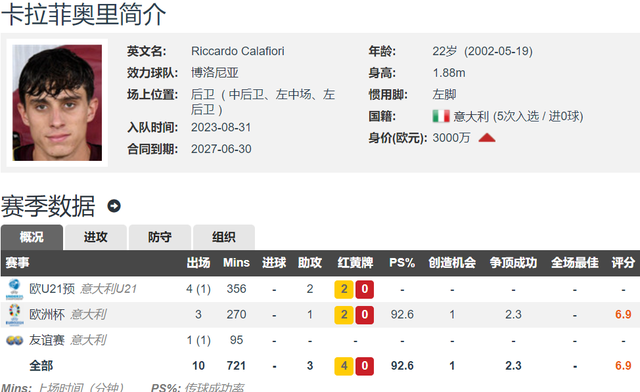Switch to the 防守 tab

click(x=160, y=237)
